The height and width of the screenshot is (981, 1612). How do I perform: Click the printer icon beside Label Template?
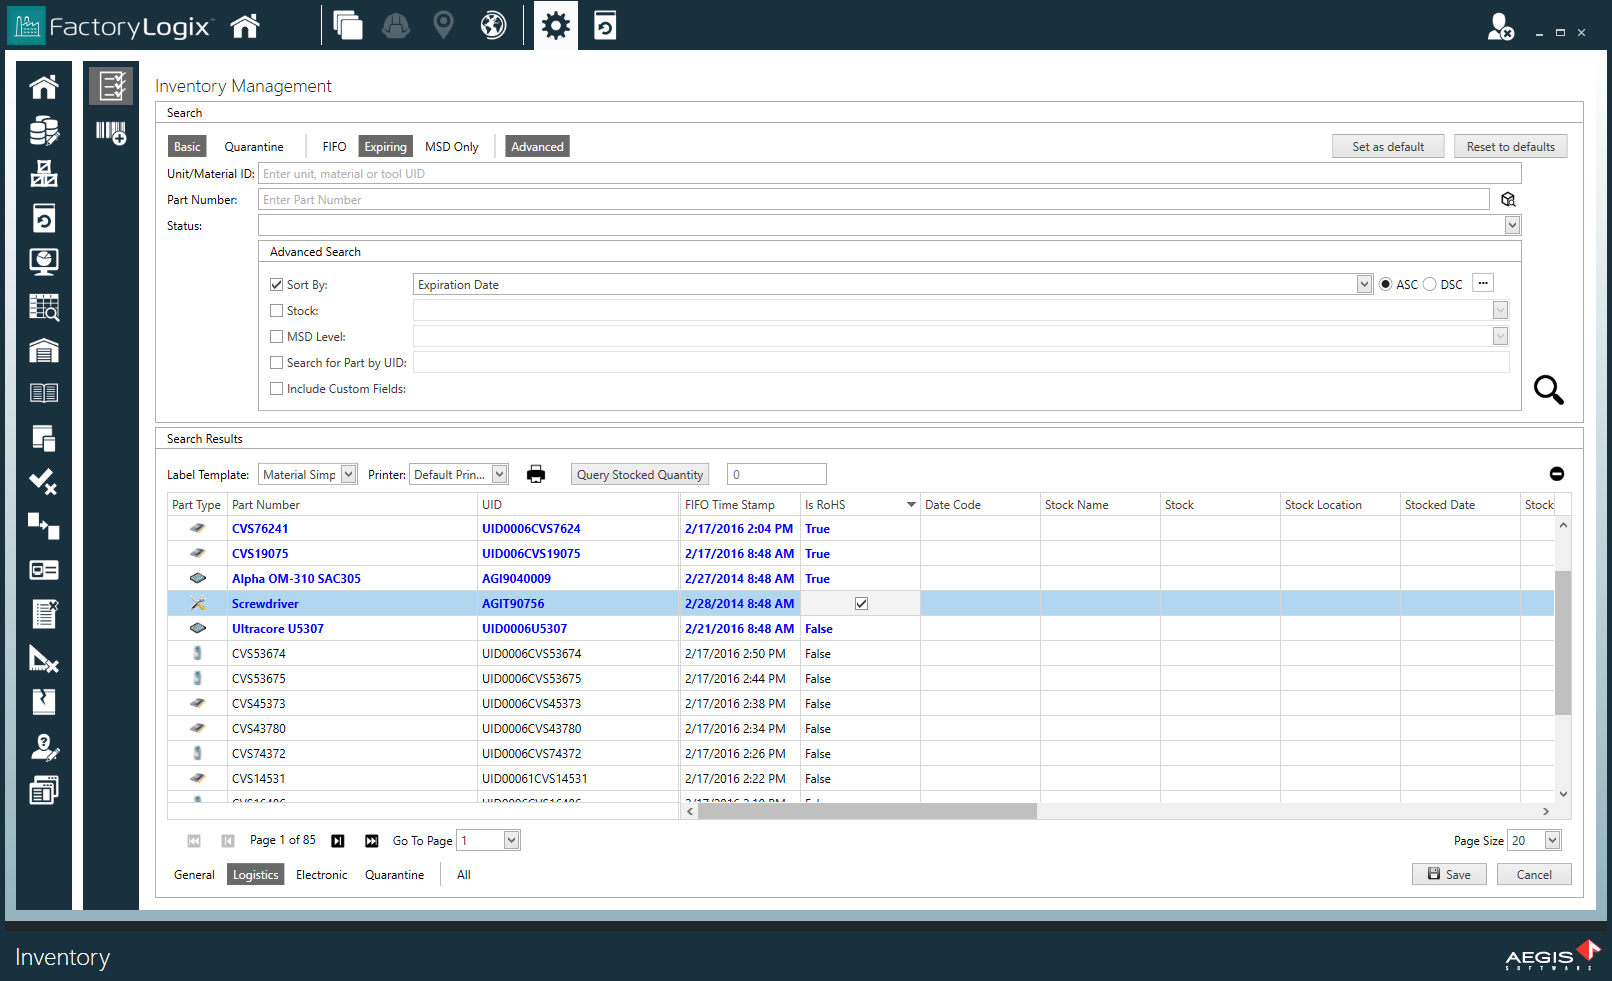pyautogui.click(x=536, y=474)
